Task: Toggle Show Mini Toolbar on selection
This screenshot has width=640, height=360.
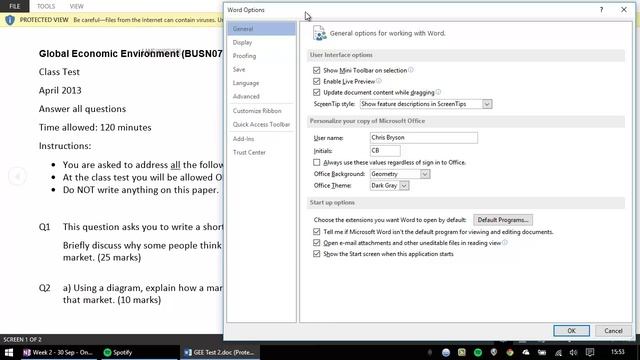Action: tap(316, 70)
